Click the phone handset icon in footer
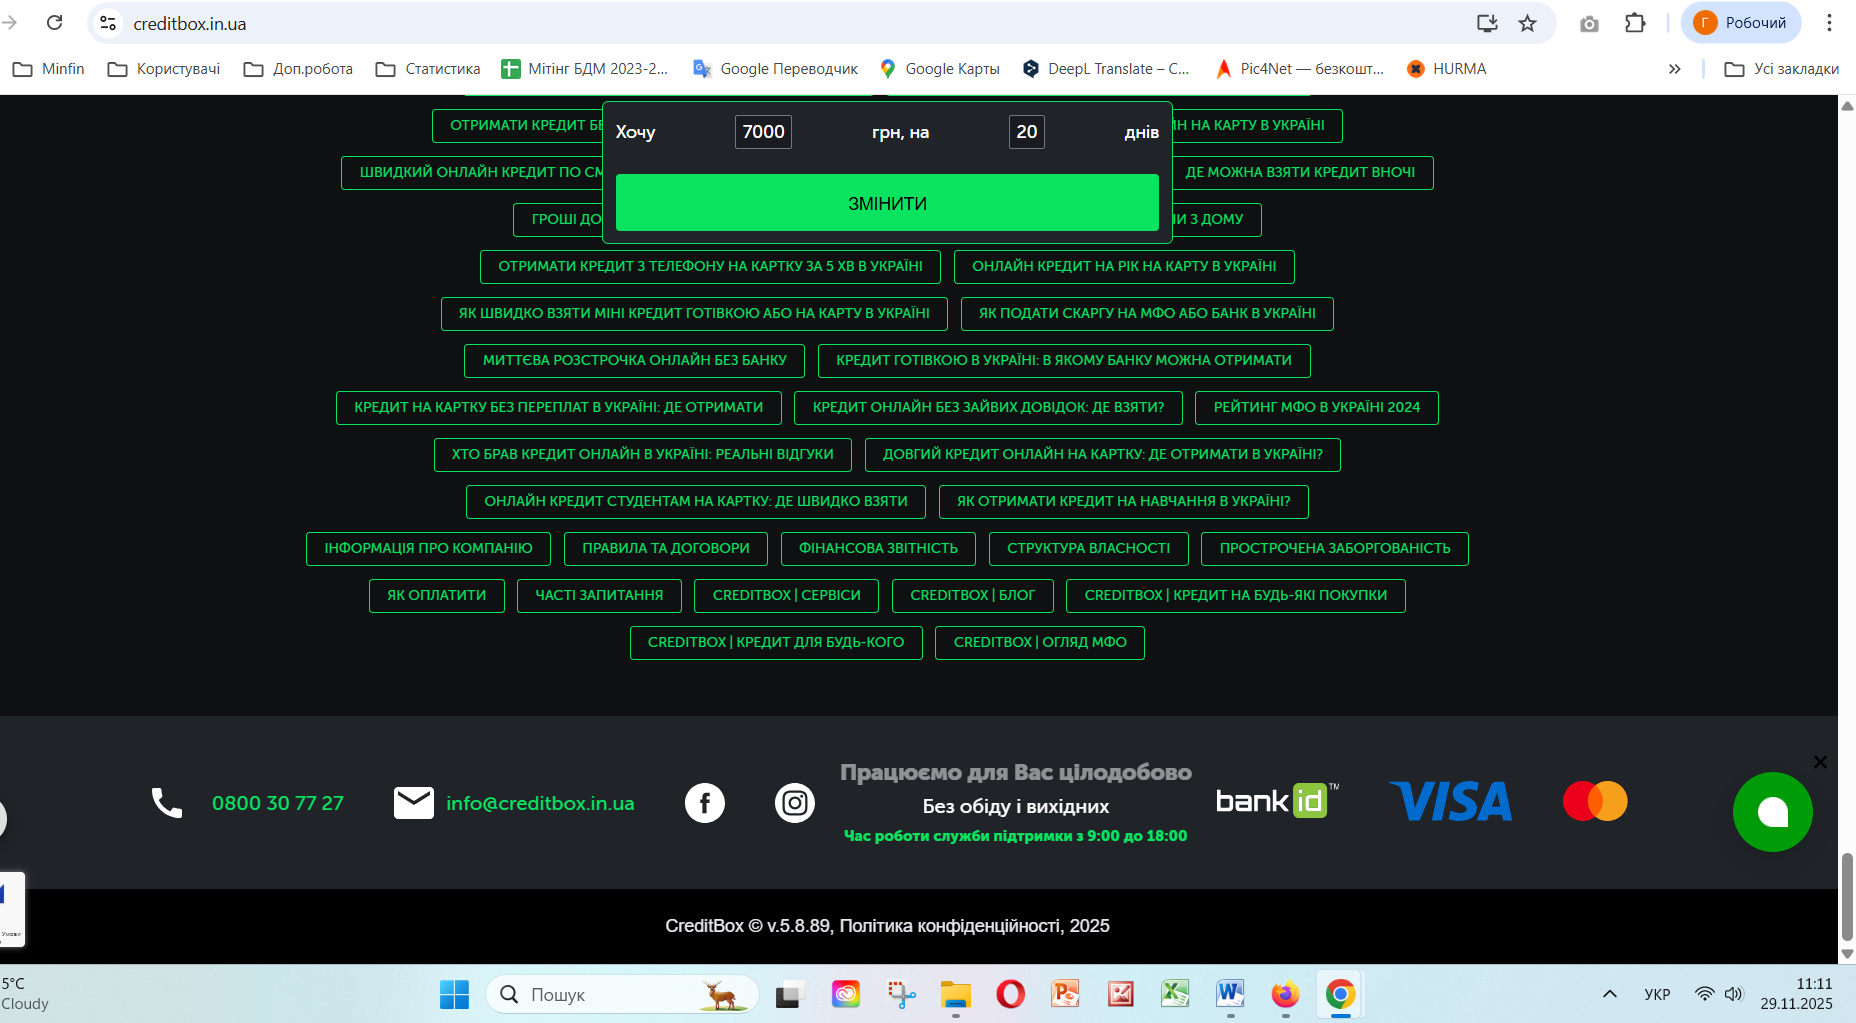Image resolution: width=1856 pixels, height=1023 pixels. point(167,803)
